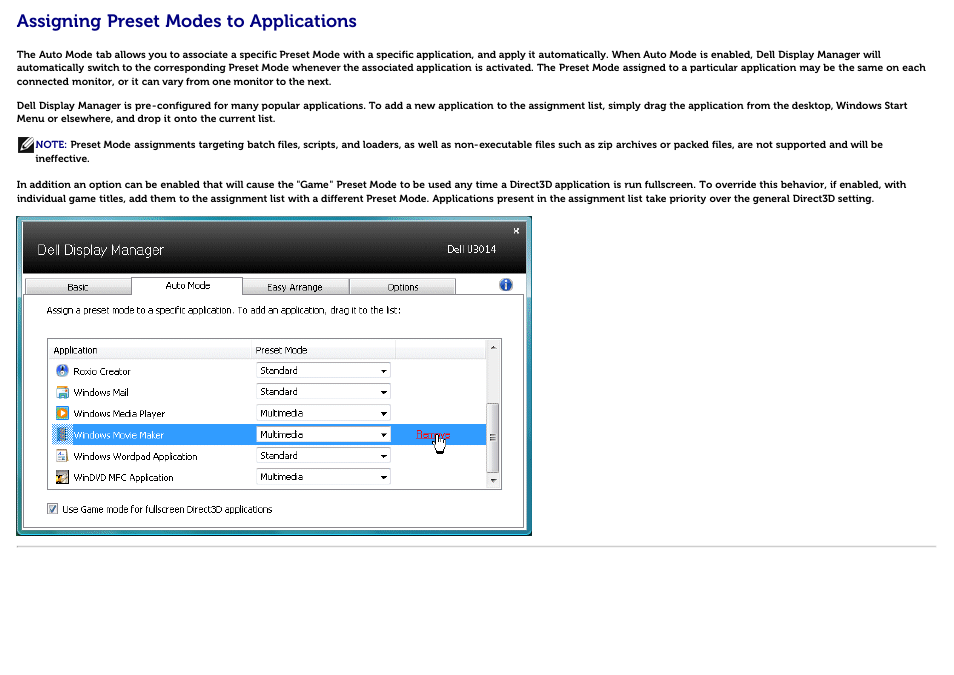Select the Windows Wordpad Application row text

coord(135,456)
